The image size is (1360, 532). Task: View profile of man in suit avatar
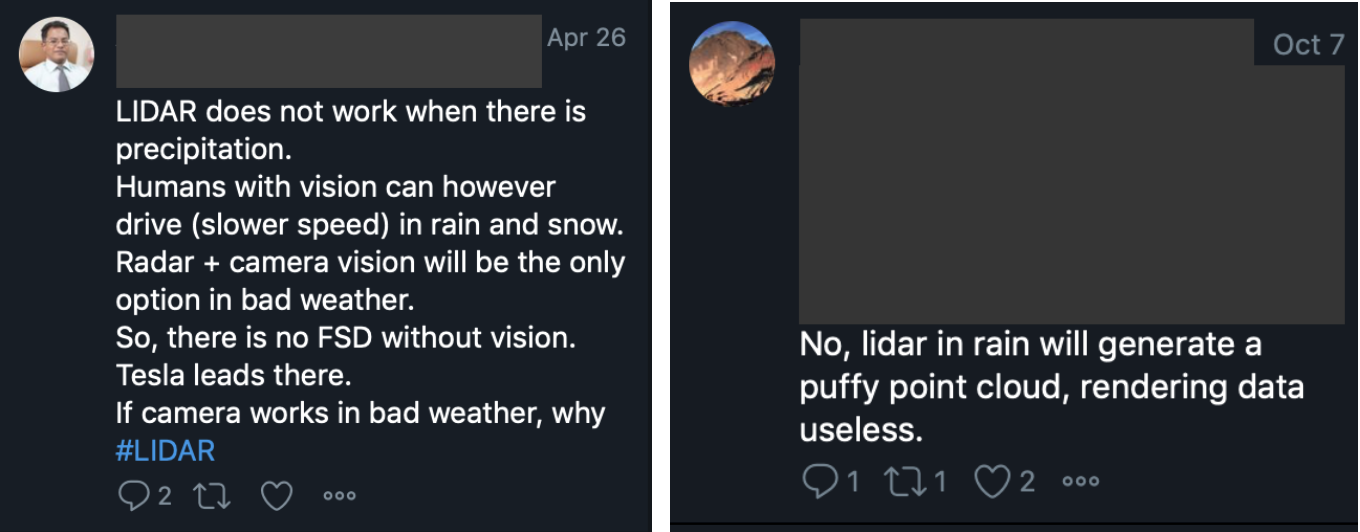tap(57, 55)
